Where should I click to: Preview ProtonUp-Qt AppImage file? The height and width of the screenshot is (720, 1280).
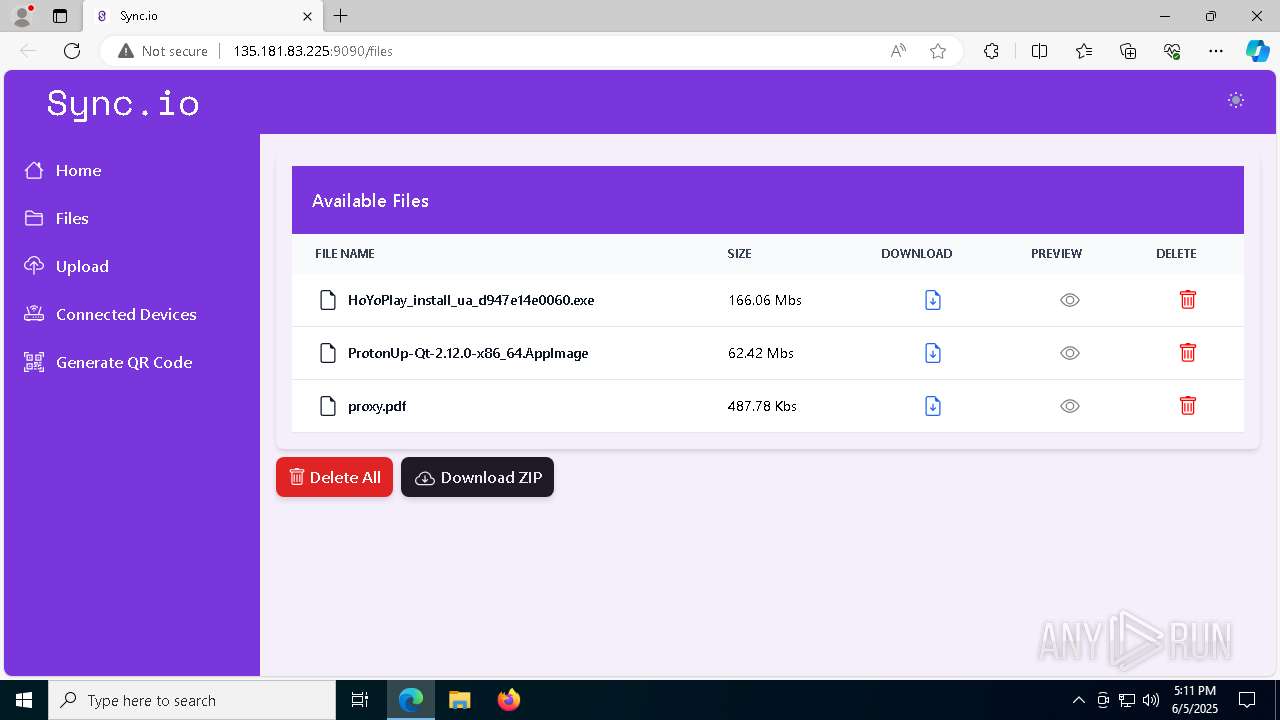tap(1070, 353)
